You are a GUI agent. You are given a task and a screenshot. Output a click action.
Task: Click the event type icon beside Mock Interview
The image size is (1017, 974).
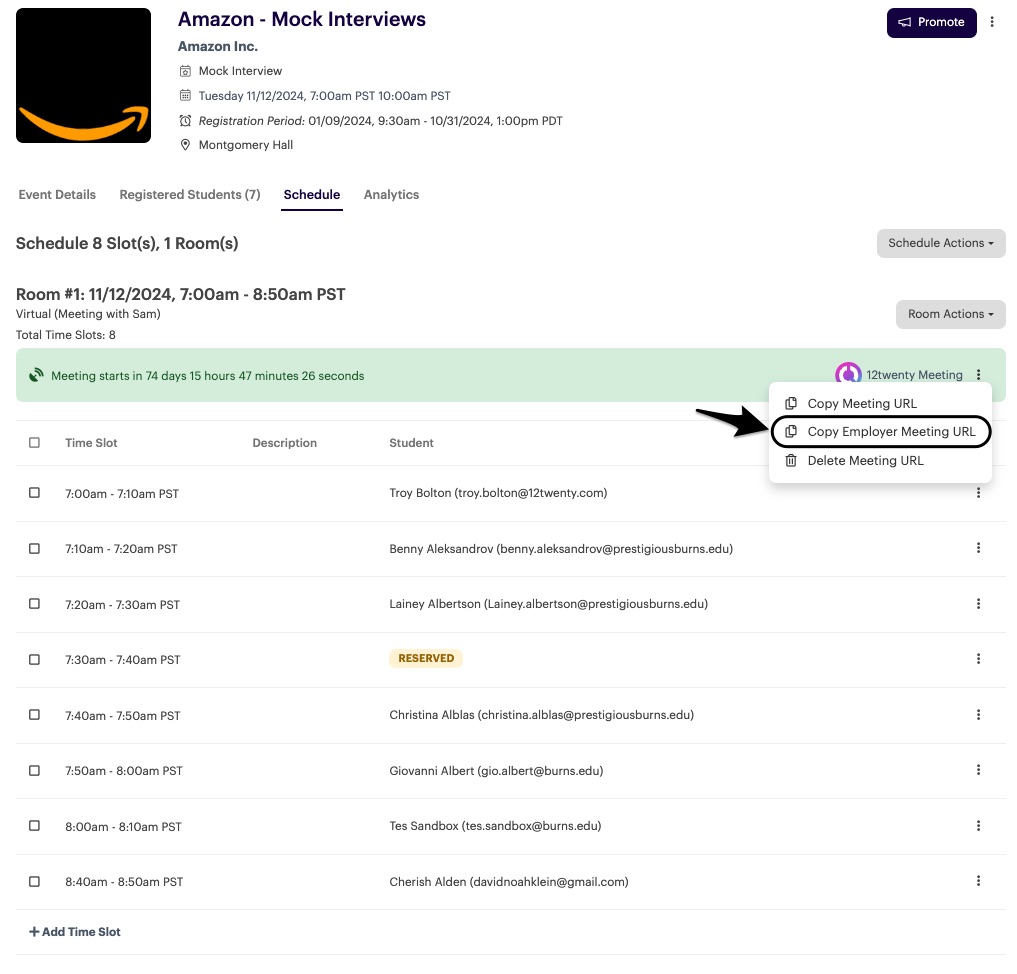(x=185, y=71)
